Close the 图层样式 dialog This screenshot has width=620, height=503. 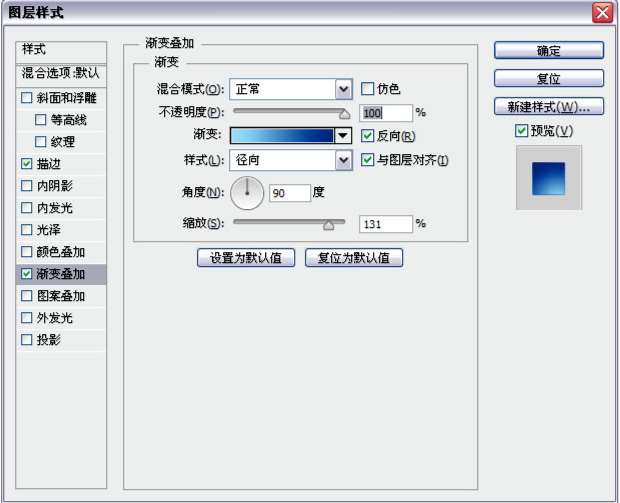coord(603,13)
